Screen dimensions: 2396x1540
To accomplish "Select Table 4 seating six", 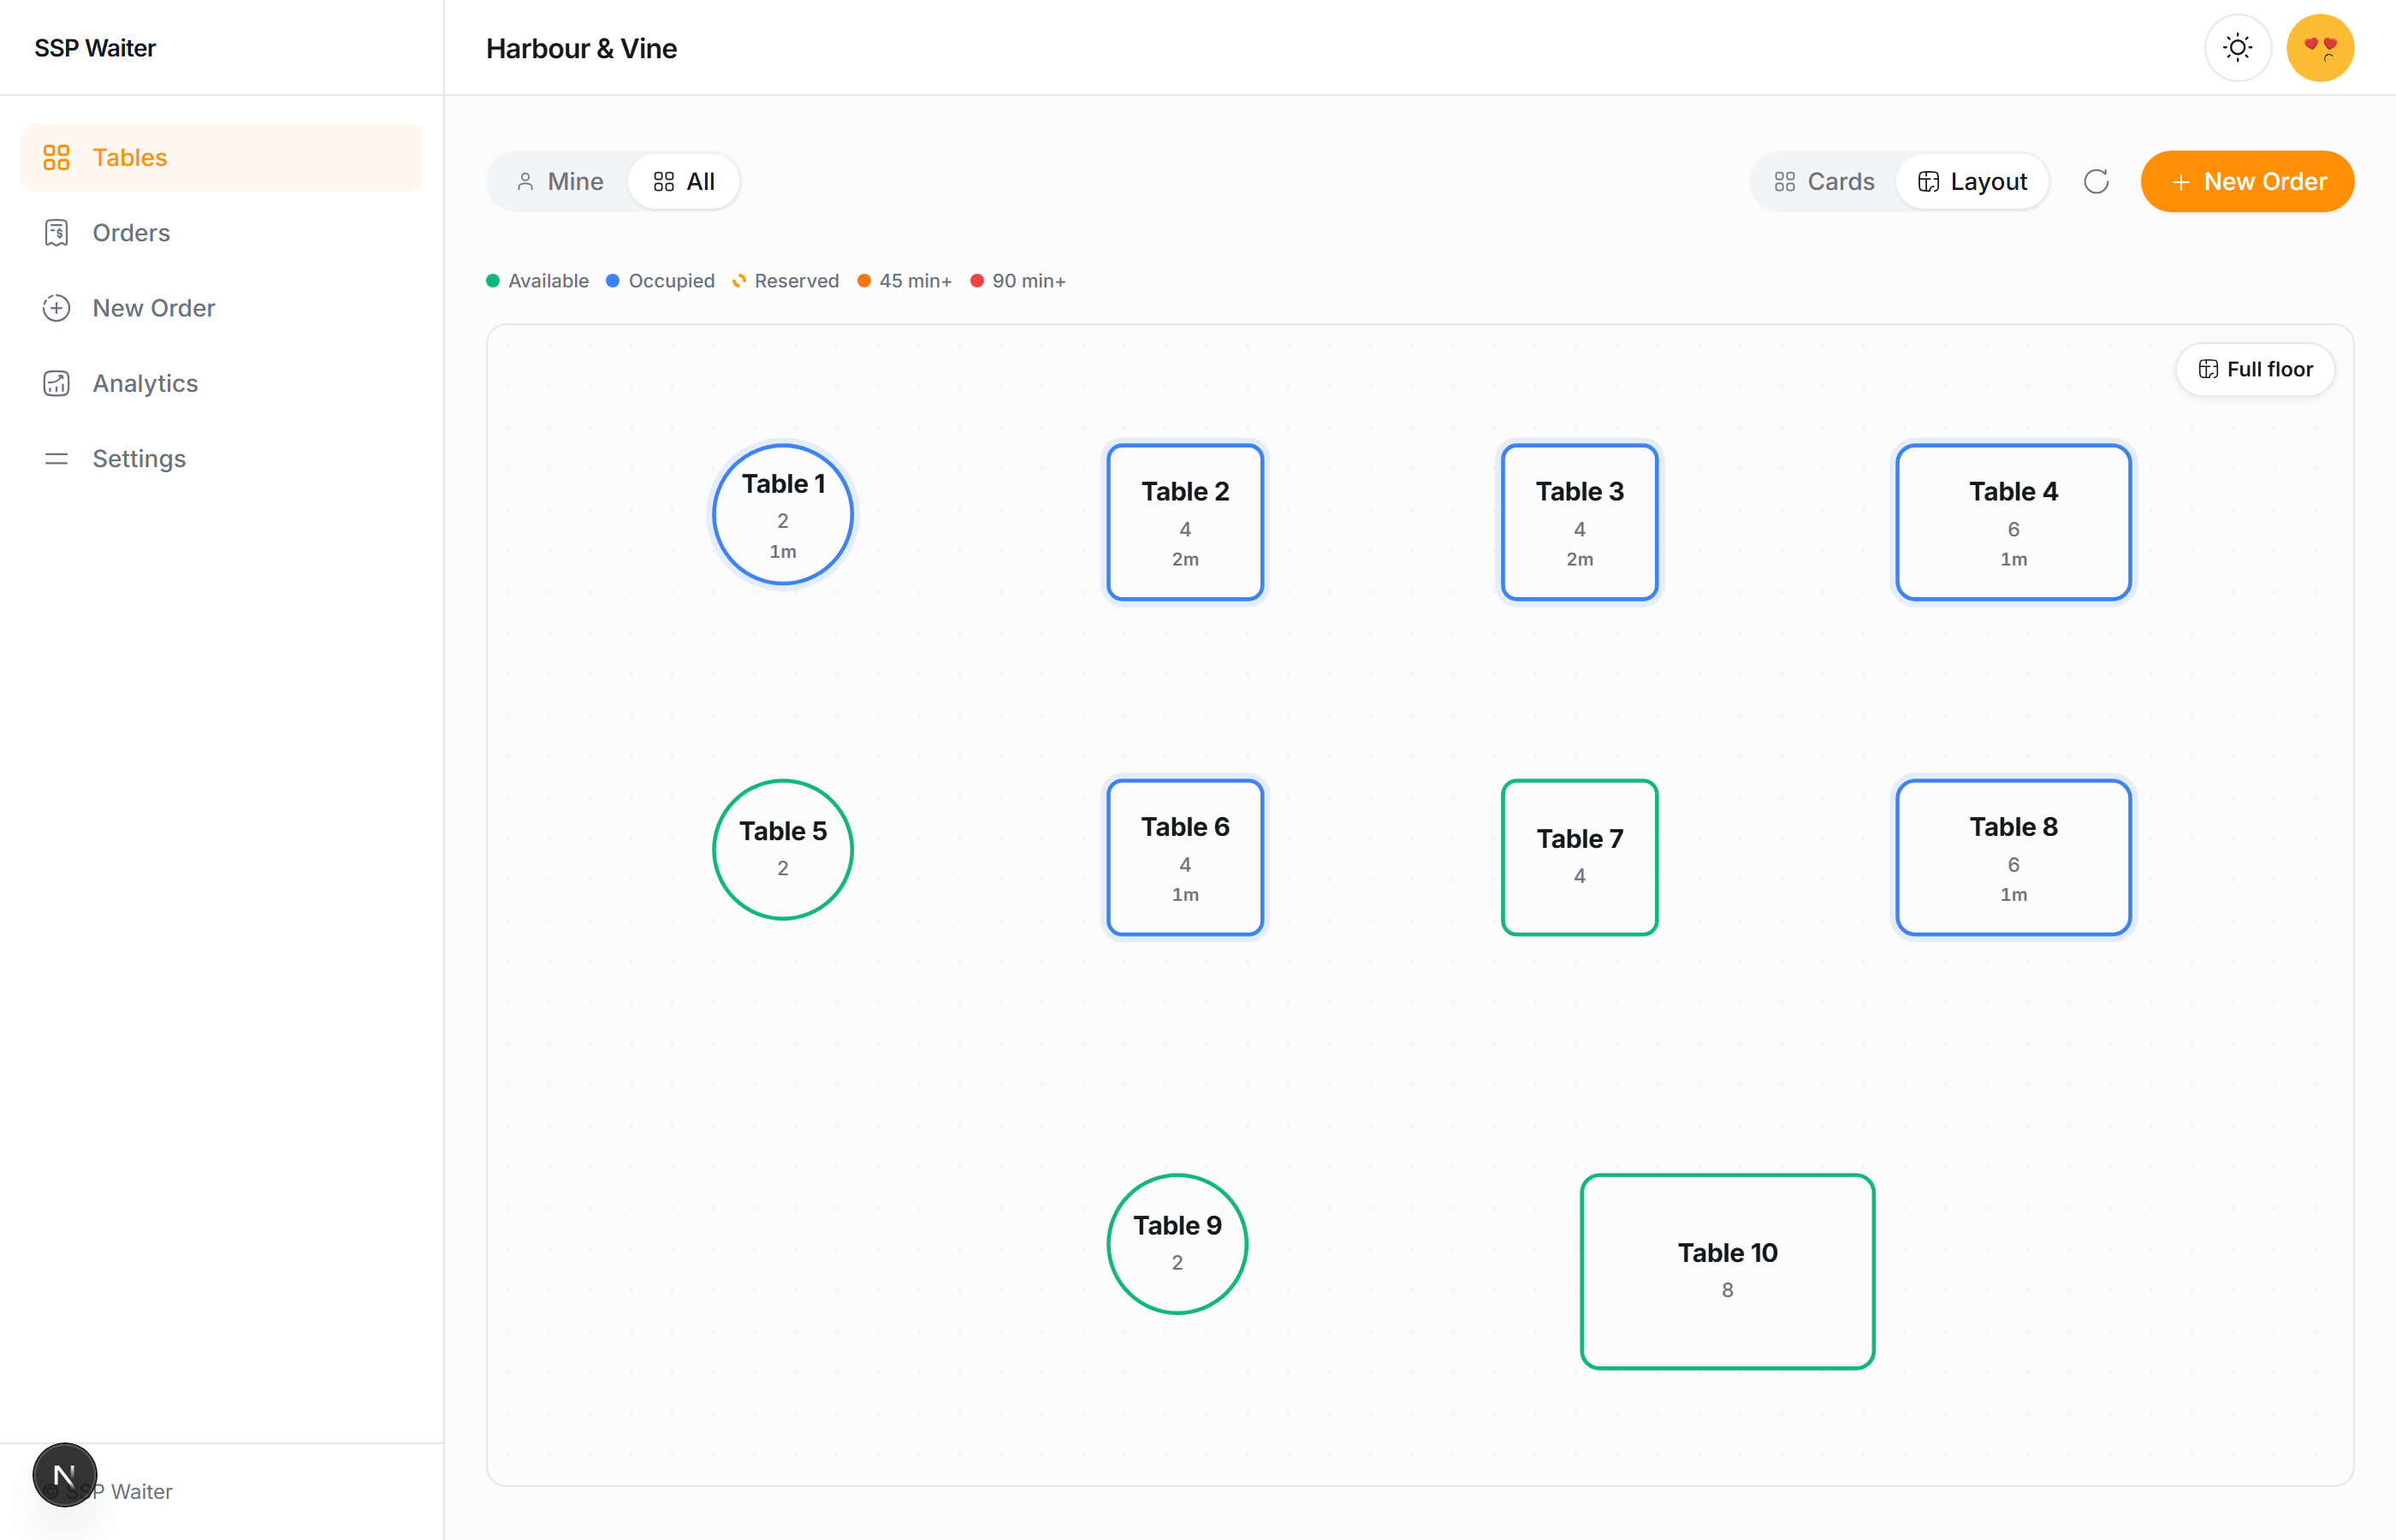I will tap(2013, 522).
